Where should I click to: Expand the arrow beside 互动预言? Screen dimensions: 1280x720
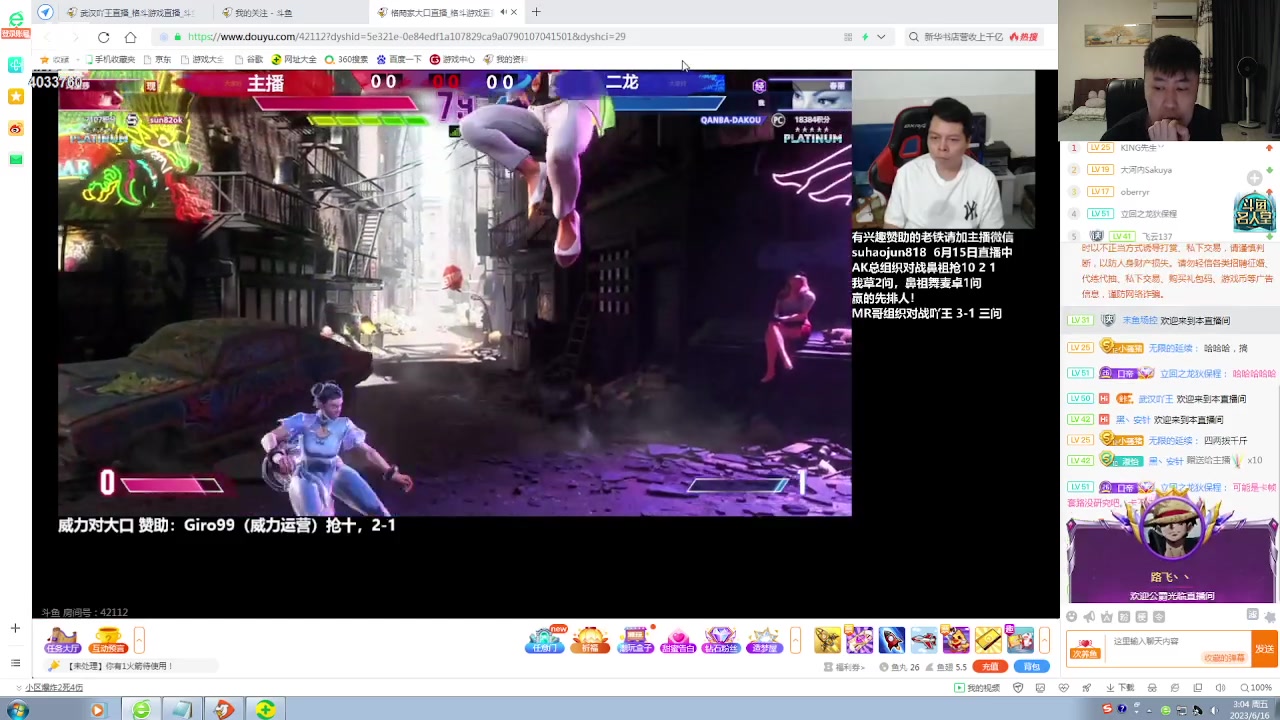[x=139, y=641]
